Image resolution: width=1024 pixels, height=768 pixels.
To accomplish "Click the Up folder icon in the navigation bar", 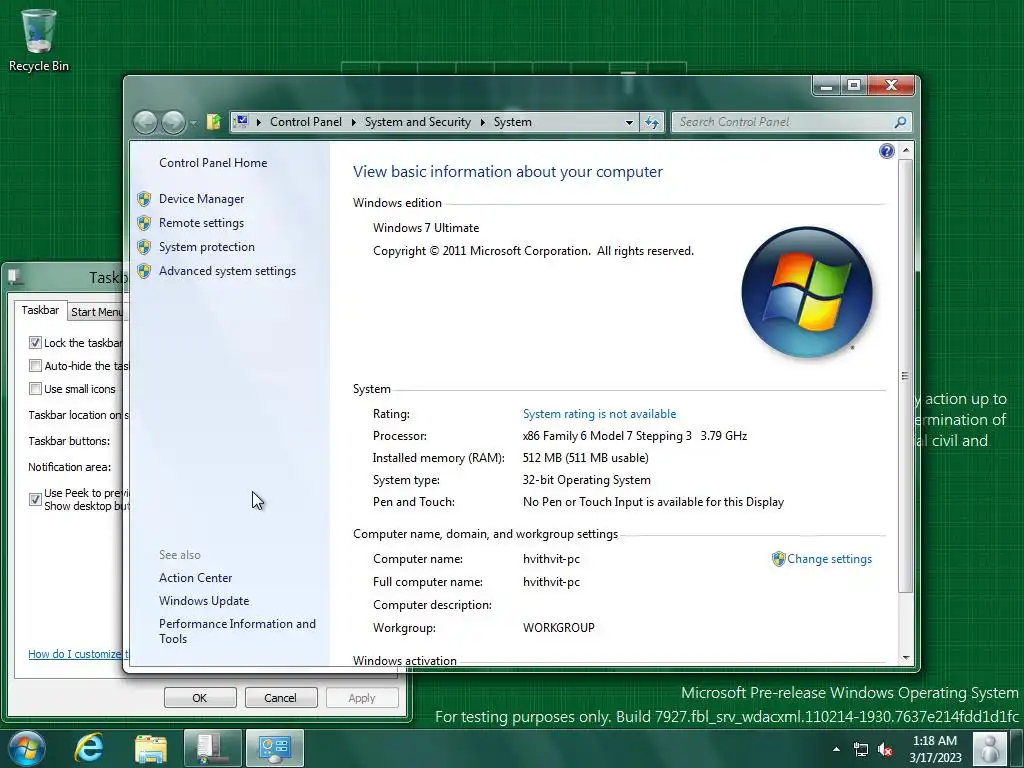I will [x=214, y=122].
